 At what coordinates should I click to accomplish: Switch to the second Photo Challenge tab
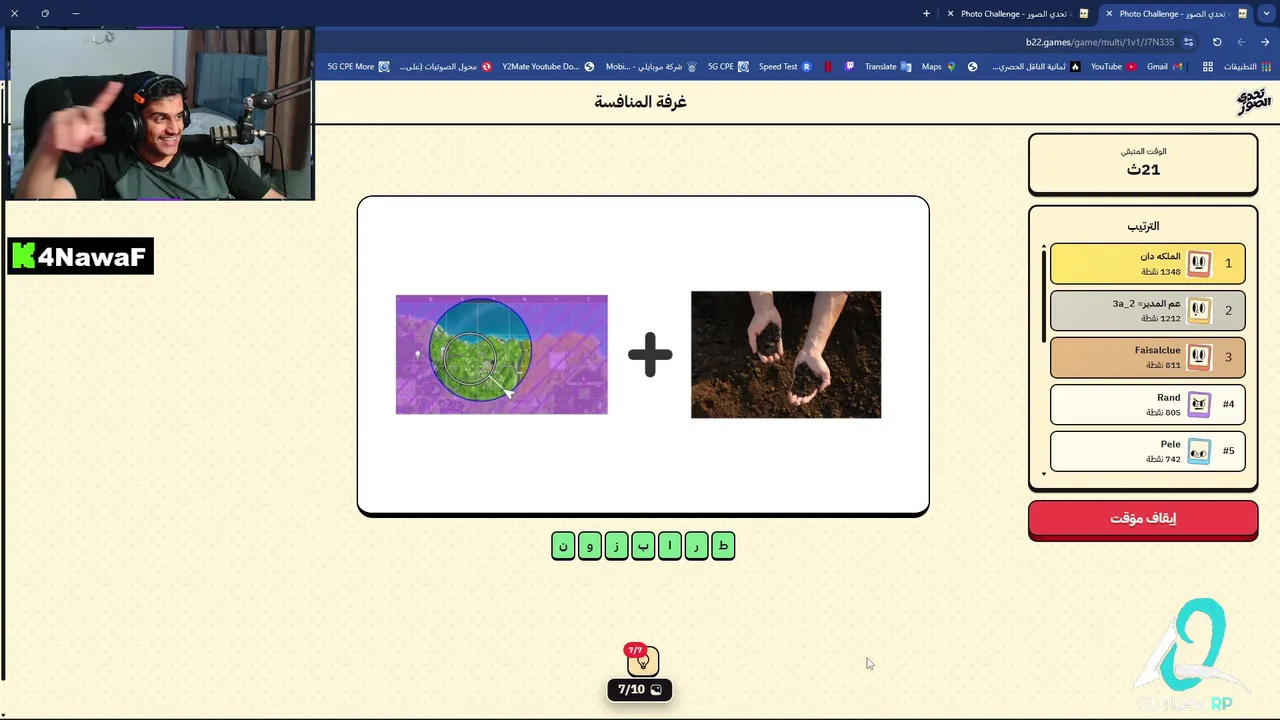pos(1018,14)
